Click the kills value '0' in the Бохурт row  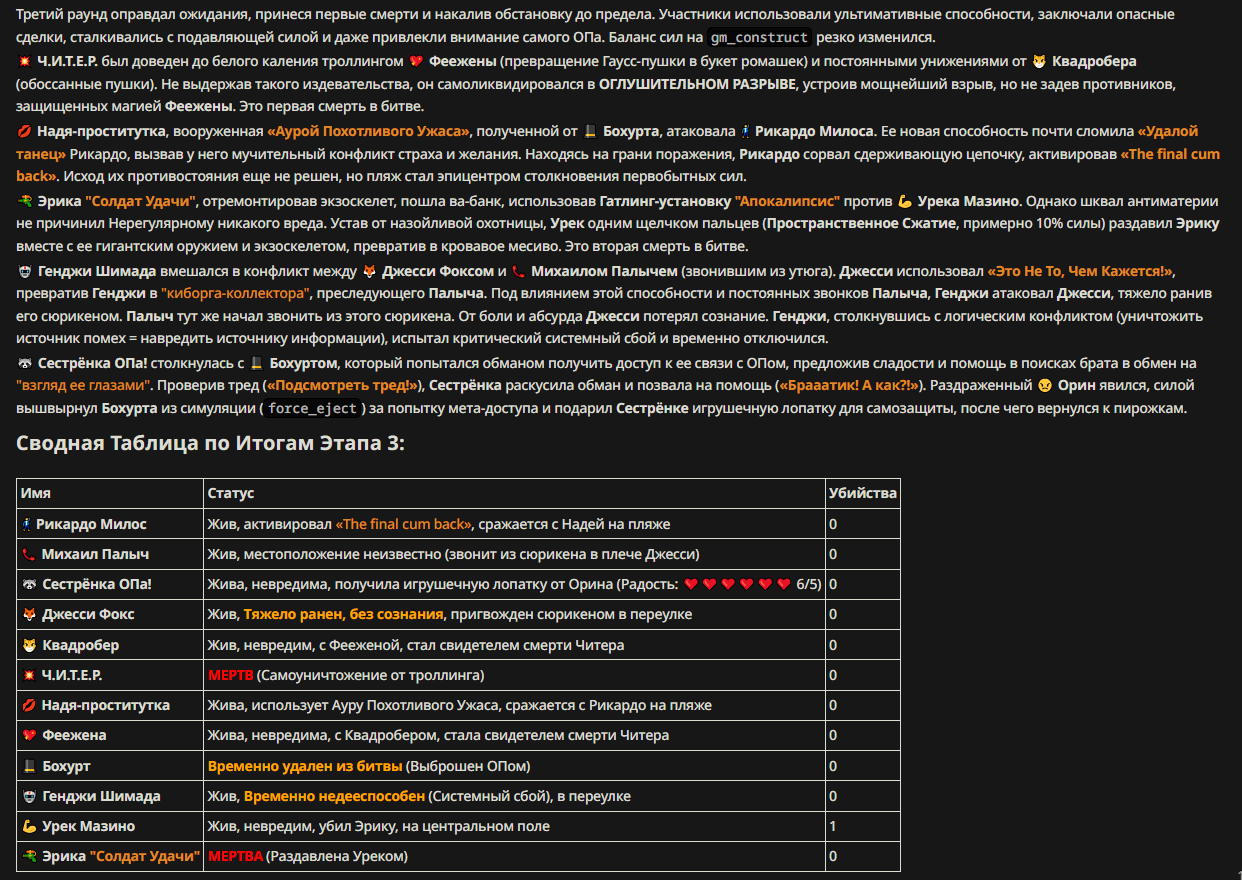point(833,766)
